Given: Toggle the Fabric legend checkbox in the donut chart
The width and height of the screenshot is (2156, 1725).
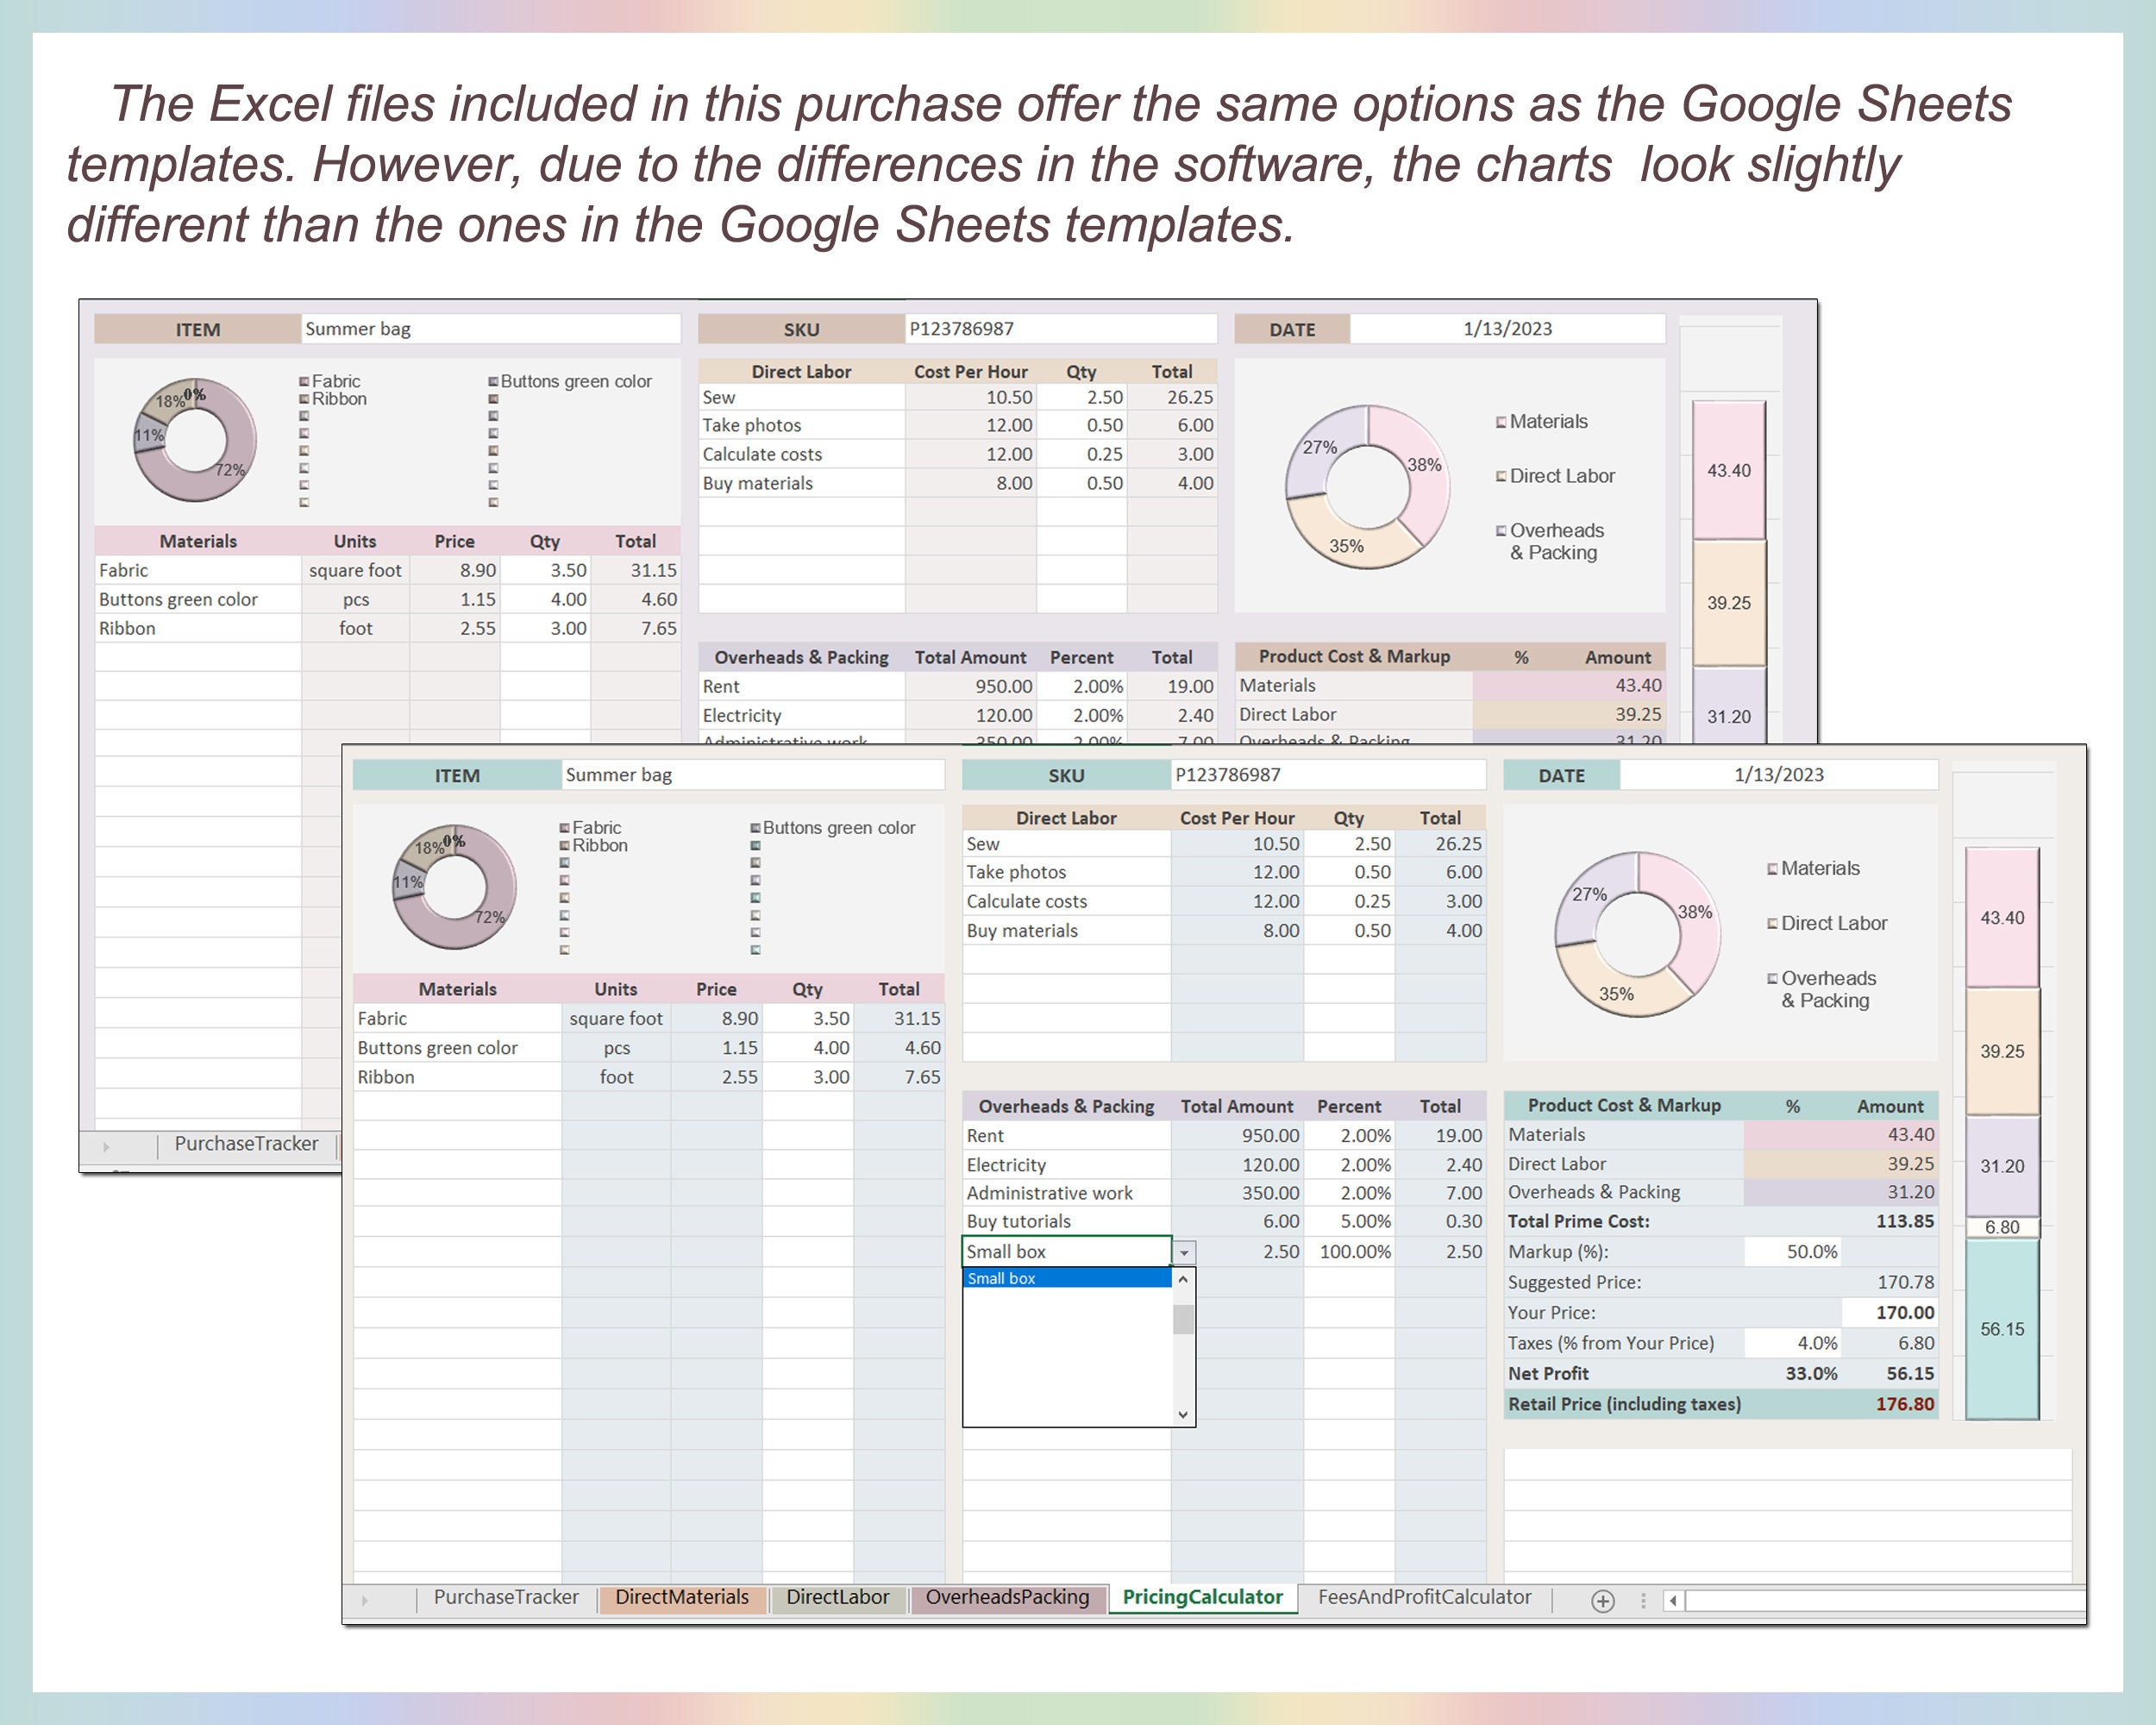Looking at the screenshot, I should tap(565, 827).
